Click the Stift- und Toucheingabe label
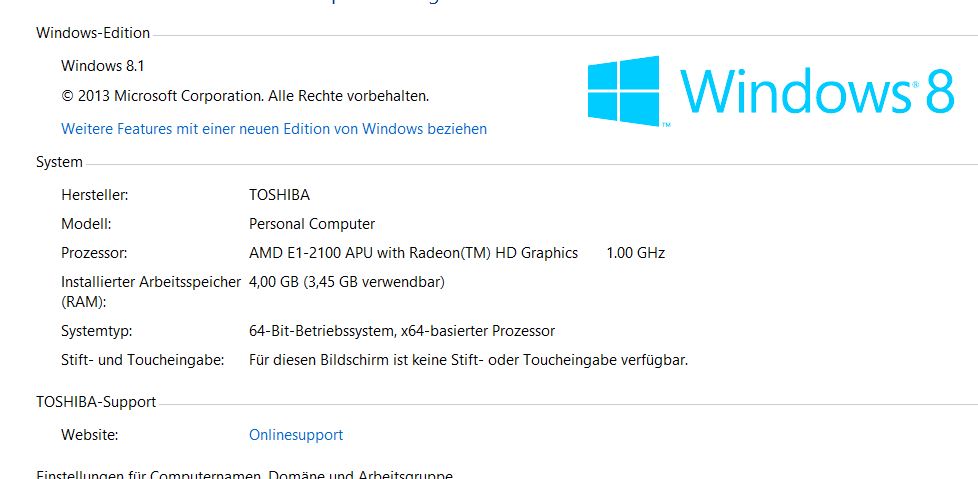Viewport: 978px width, 479px height. (x=142, y=360)
